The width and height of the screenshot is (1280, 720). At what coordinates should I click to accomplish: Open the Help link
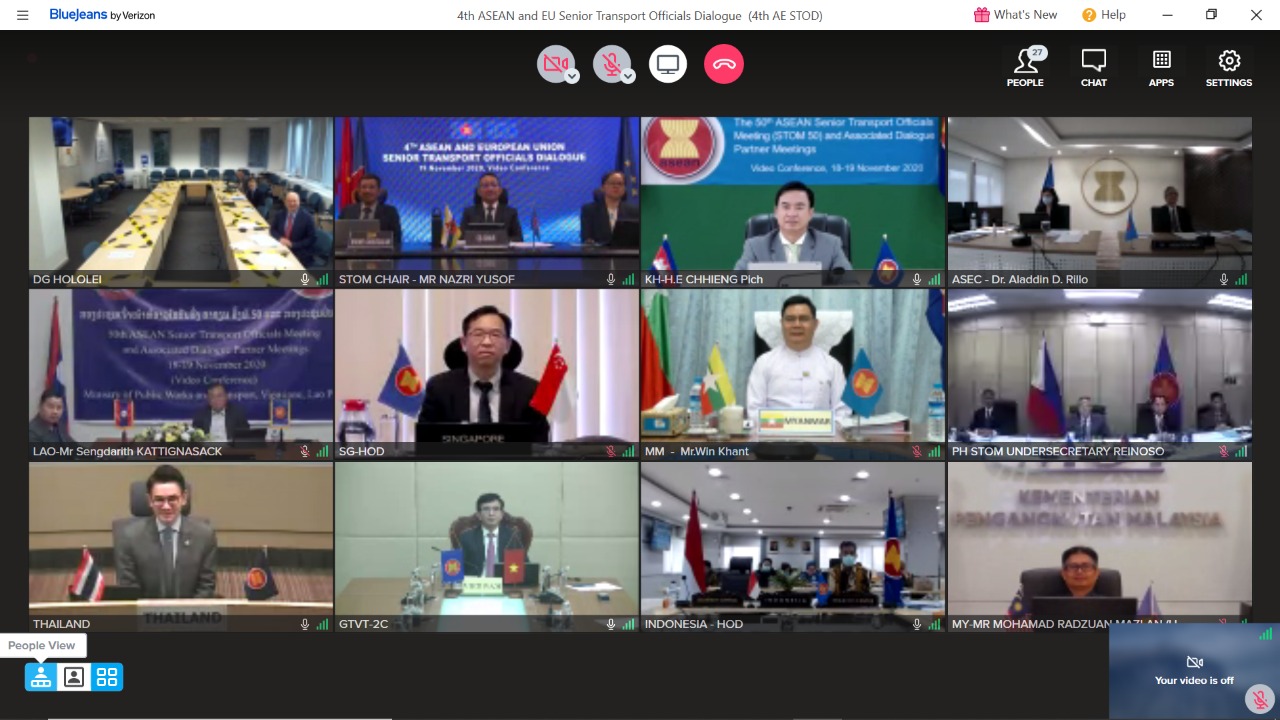1103,15
